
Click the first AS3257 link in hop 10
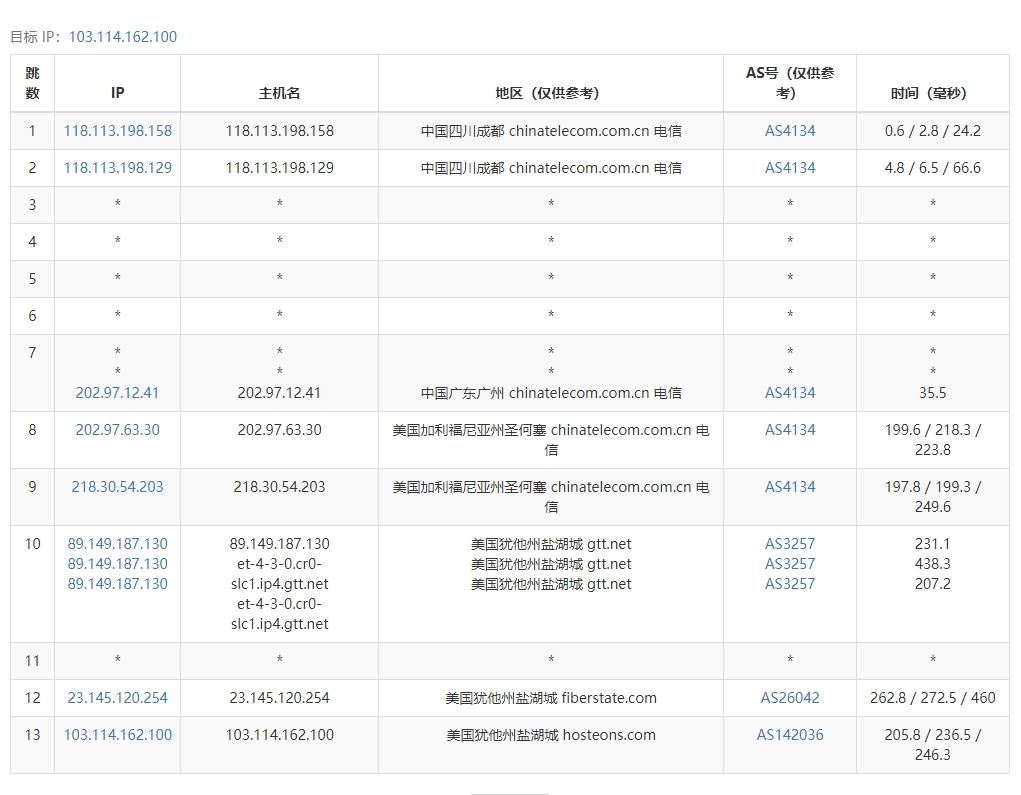[x=790, y=544]
